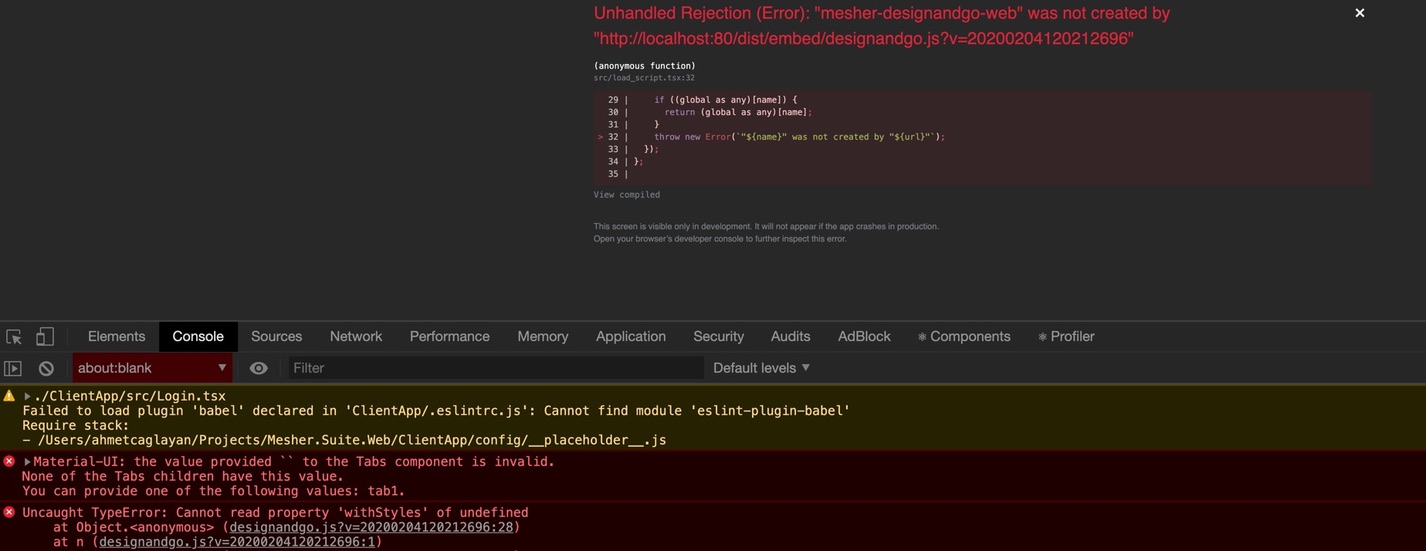
Task: Click 'None of the Tabs children' message line
Action: pyautogui.click(x=182, y=476)
